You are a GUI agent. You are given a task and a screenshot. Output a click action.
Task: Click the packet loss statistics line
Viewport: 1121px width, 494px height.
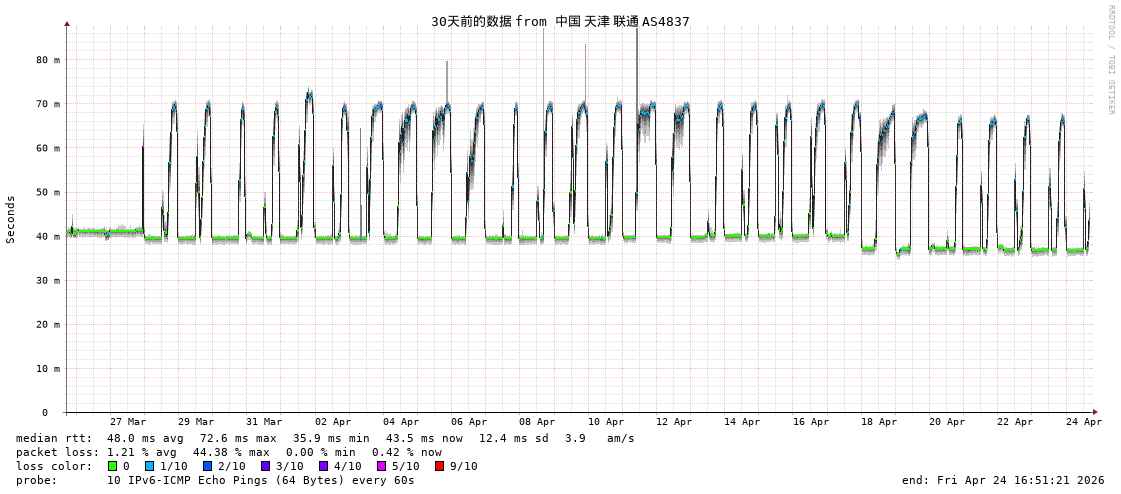pyautogui.click(x=228, y=452)
